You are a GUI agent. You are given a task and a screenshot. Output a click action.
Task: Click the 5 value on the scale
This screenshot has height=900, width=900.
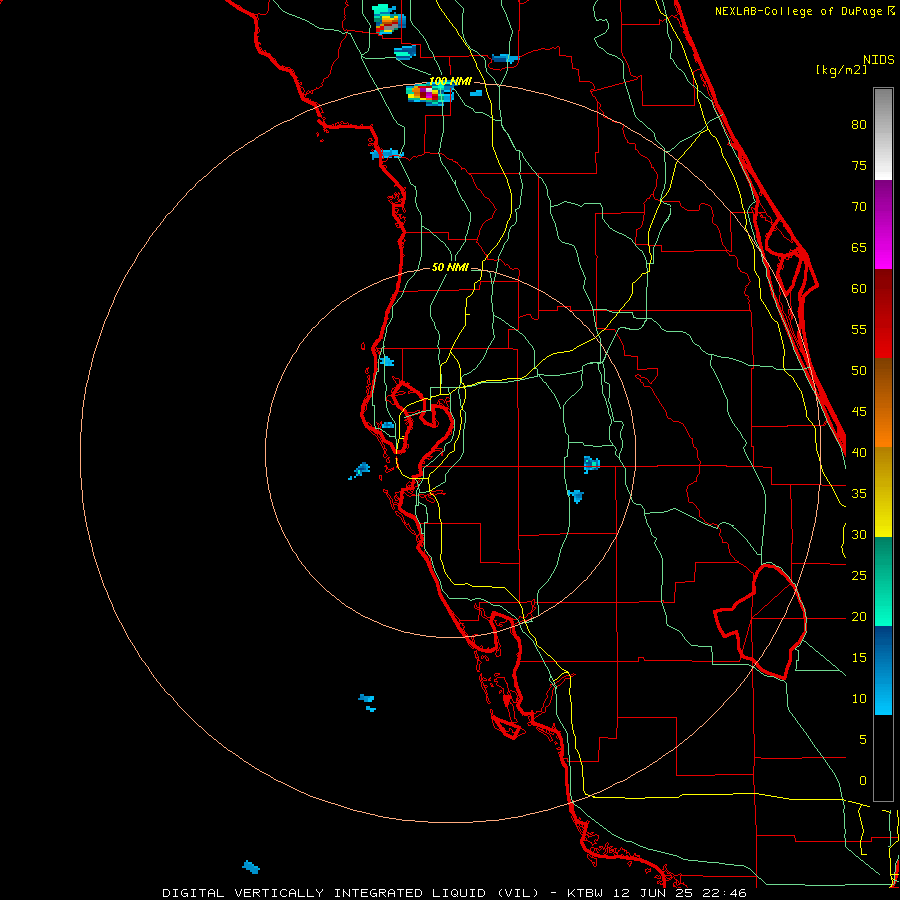point(863,740)
